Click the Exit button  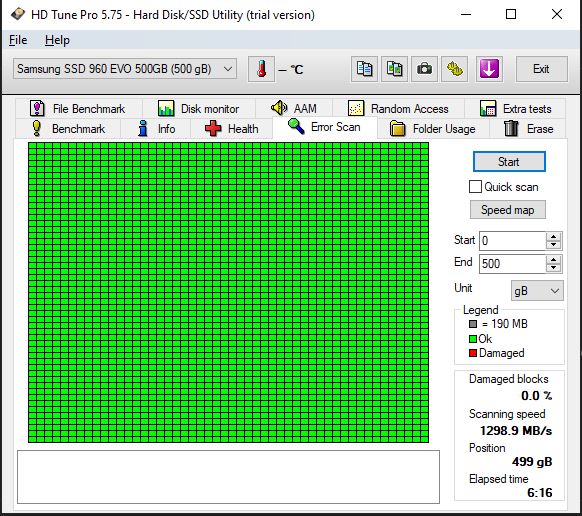tap(542, 69)
